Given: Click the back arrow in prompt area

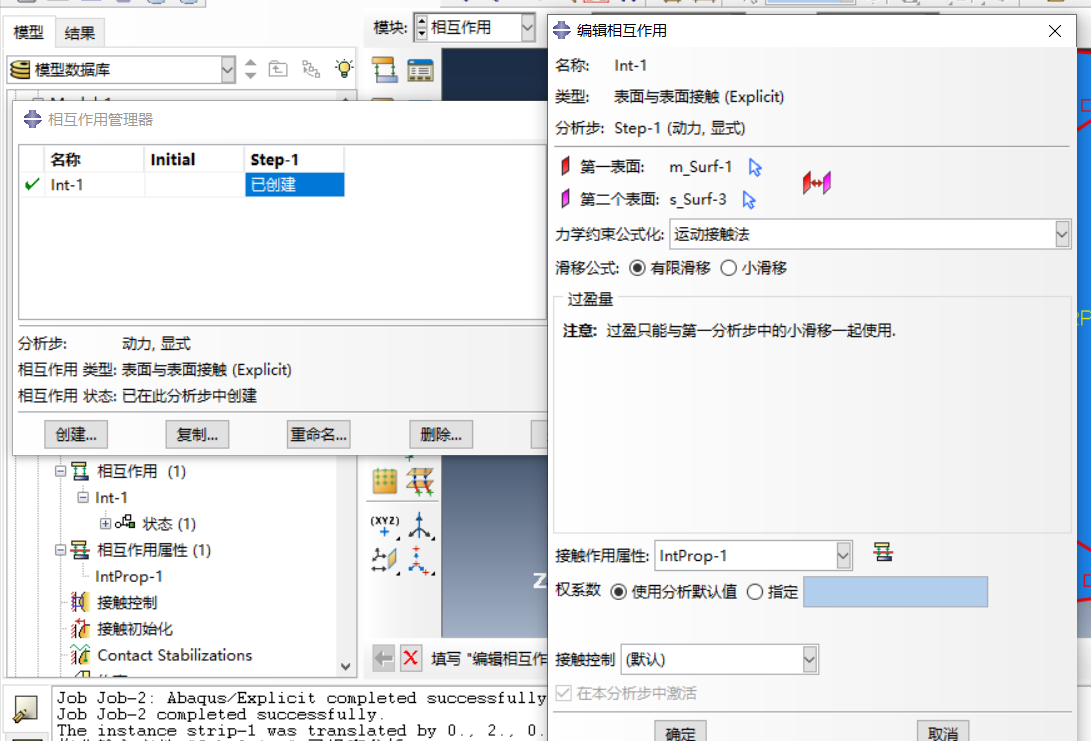Looking at the screenshot, I should [x=383, y=658].
